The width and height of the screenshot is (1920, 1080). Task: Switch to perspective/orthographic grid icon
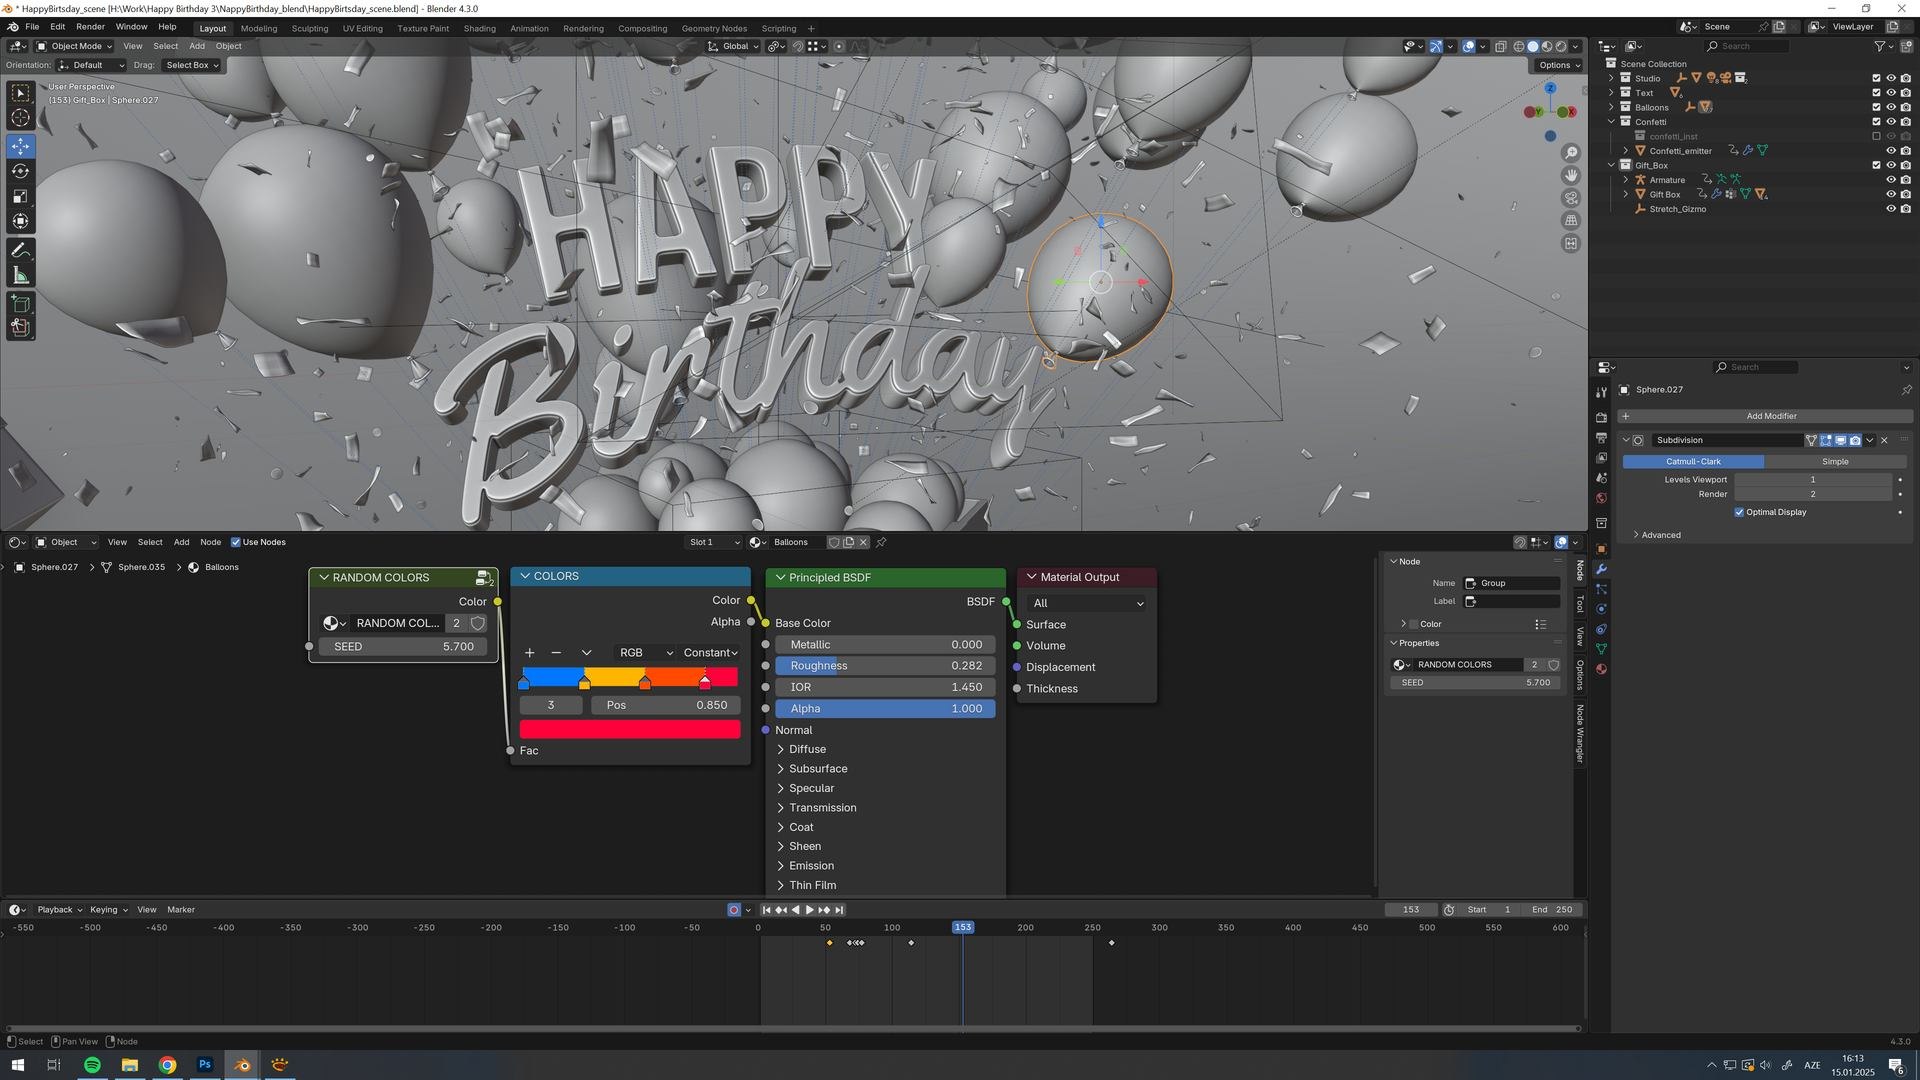(1571, 220)
